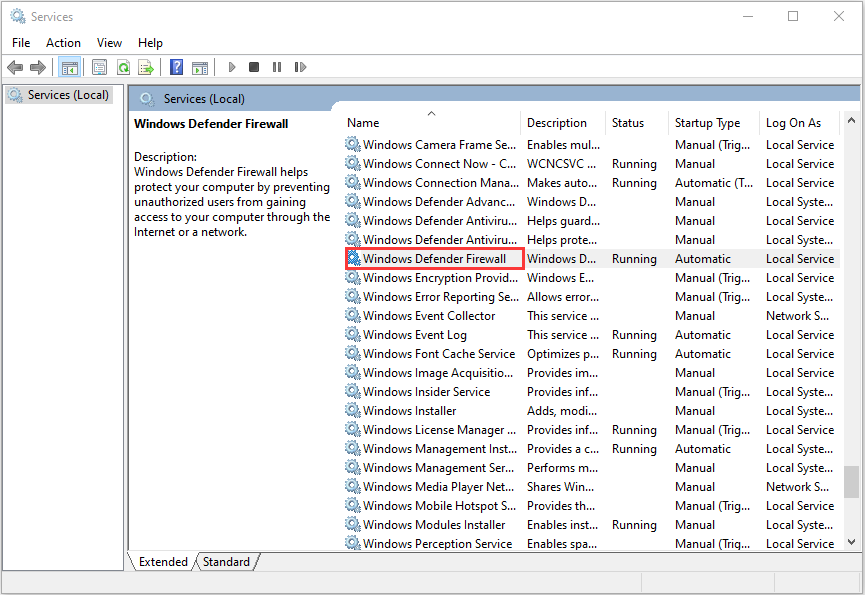Screen dimensions: 865x595
Task: Click the gear icon beside Windows Event Collector
Action: tap(353, 315)
